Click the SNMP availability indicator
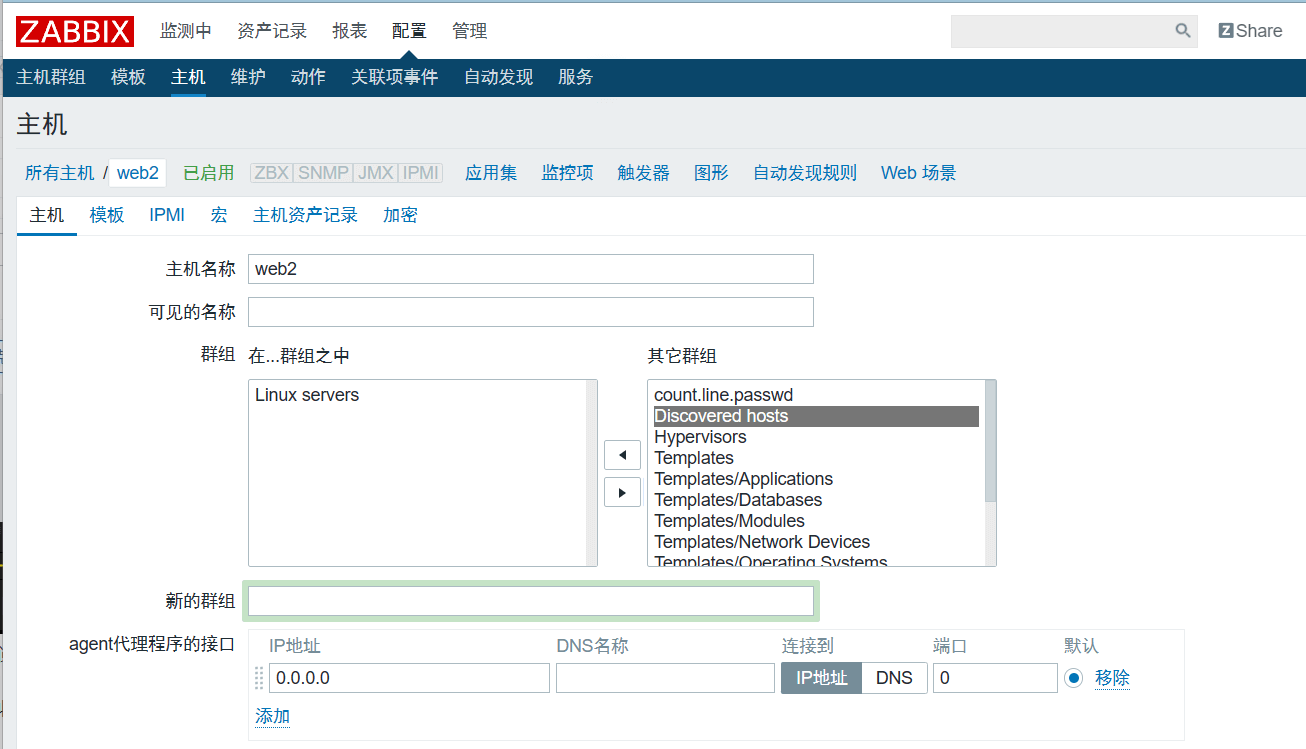 (324, 173)
